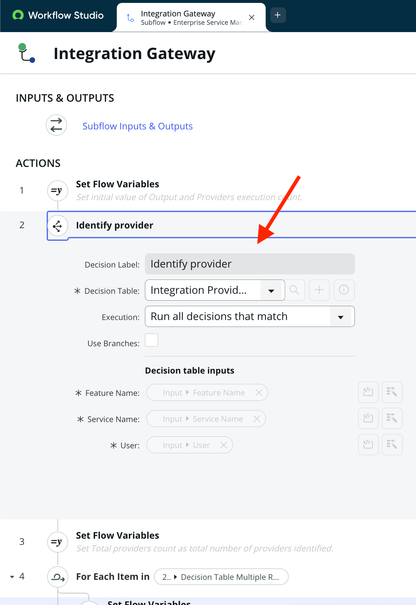This screenshot has height=605, width=416.
Task: Open the data pill picker for Feature Name
Action: (x=392, y=392)
